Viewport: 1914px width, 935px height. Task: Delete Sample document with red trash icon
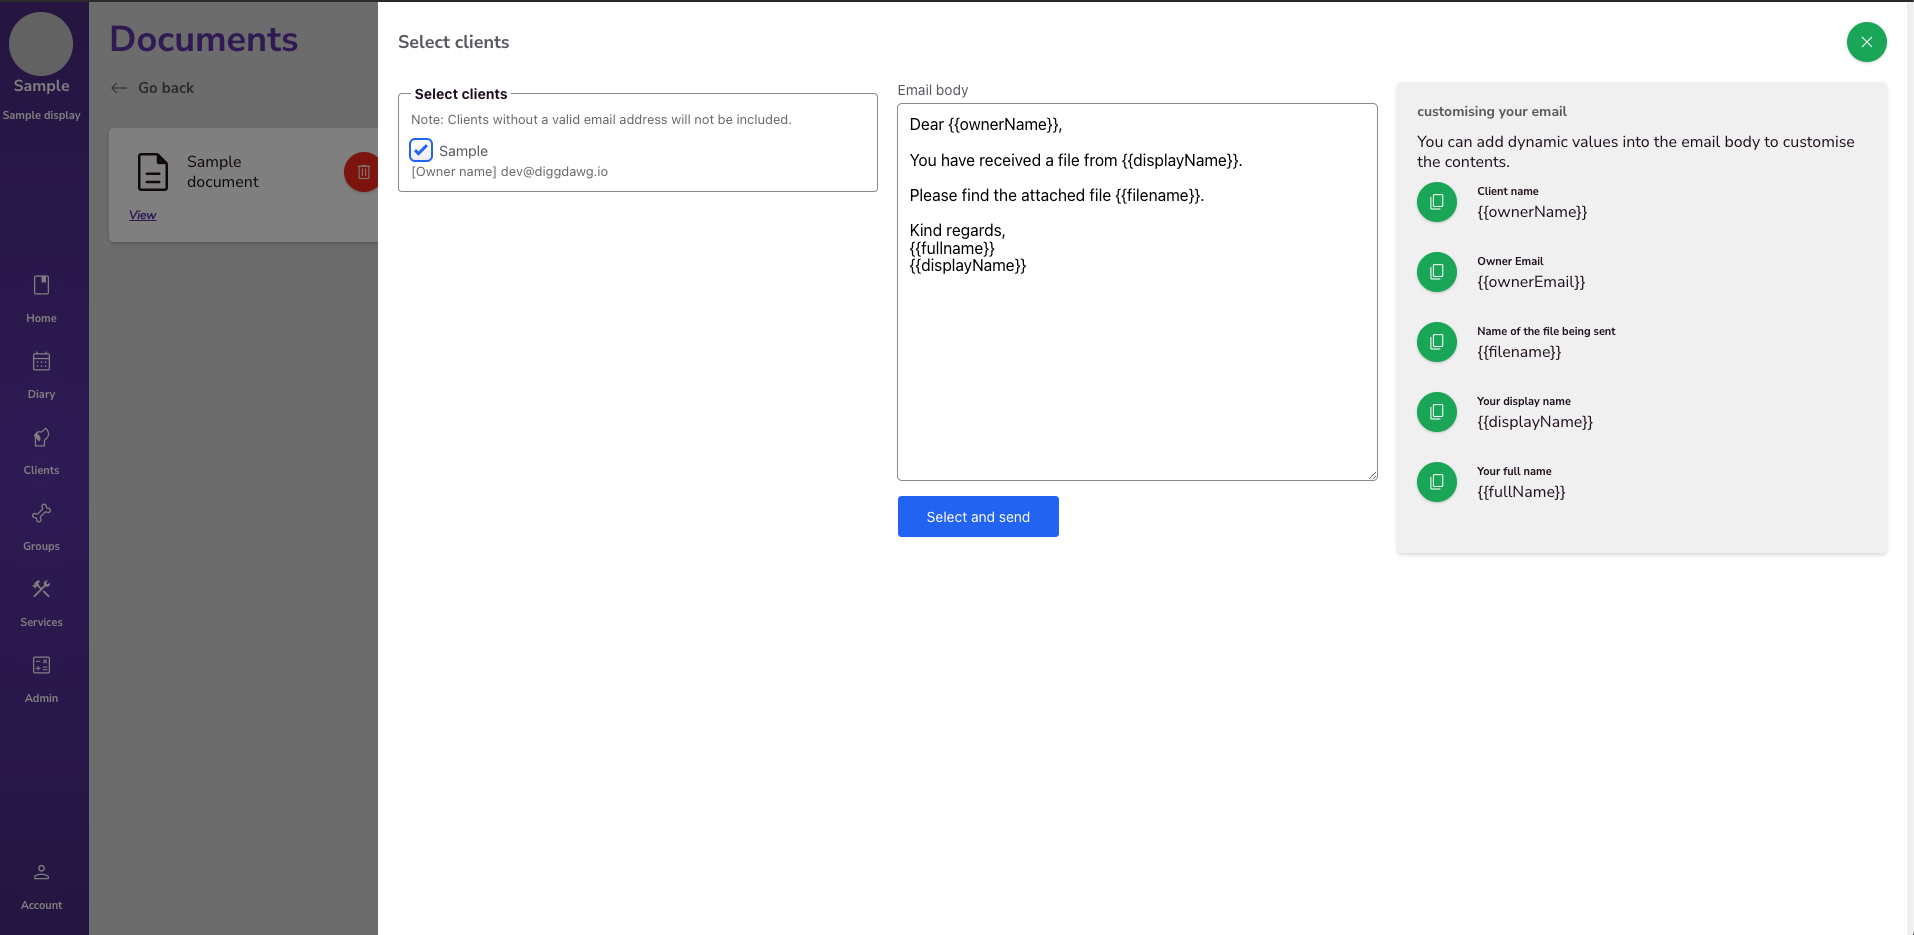[361, 172]
